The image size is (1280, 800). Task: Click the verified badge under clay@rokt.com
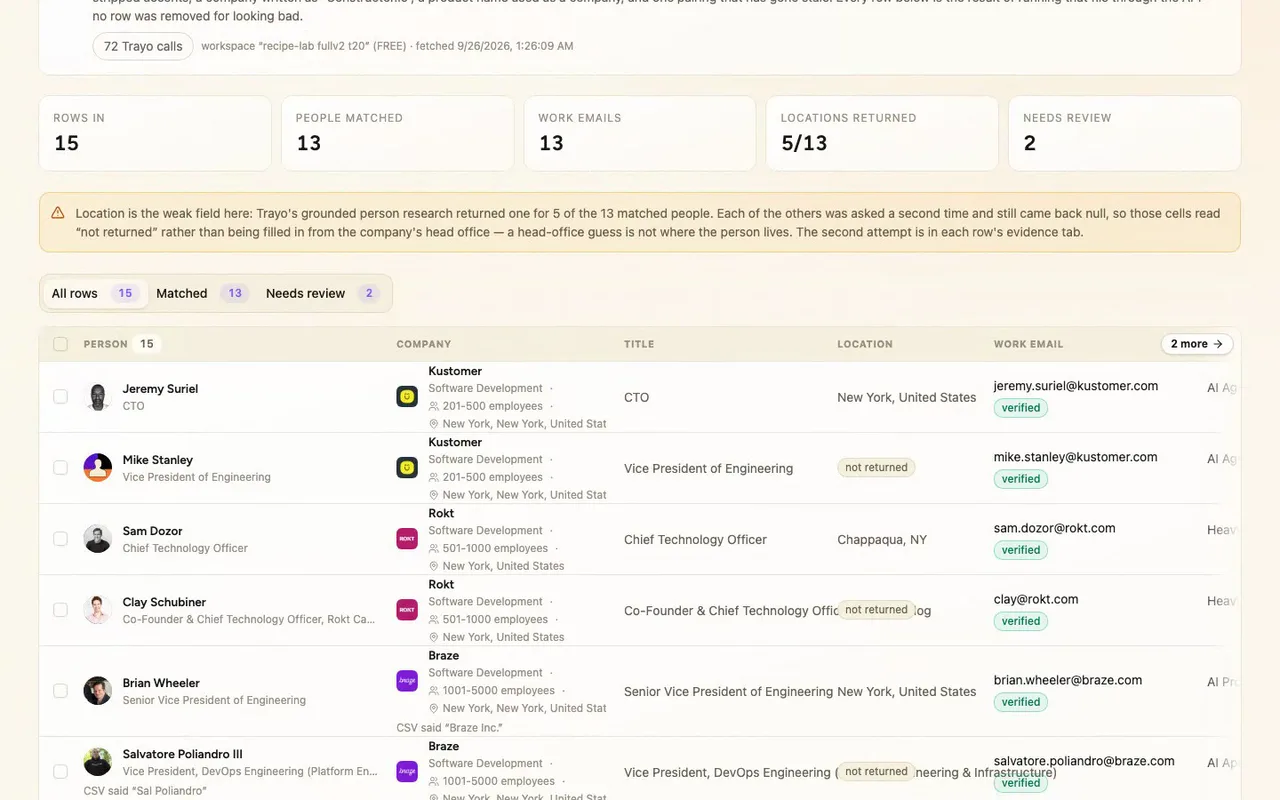click(x=1021, y=621)
